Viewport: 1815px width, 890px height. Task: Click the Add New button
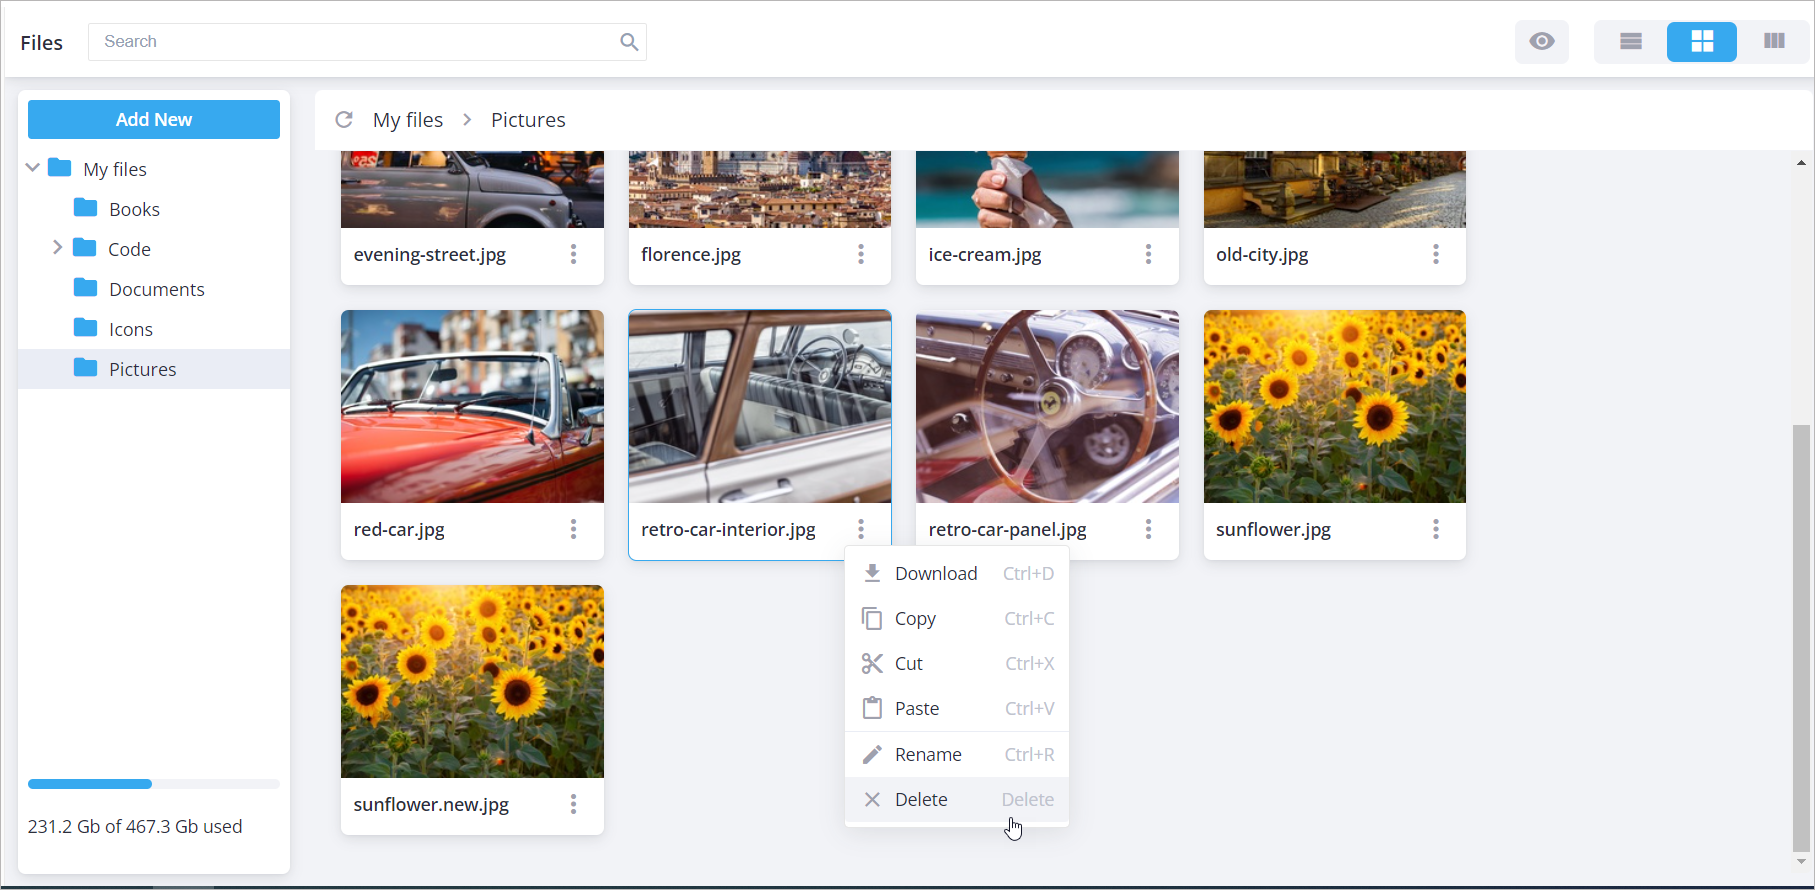(154, 120)
